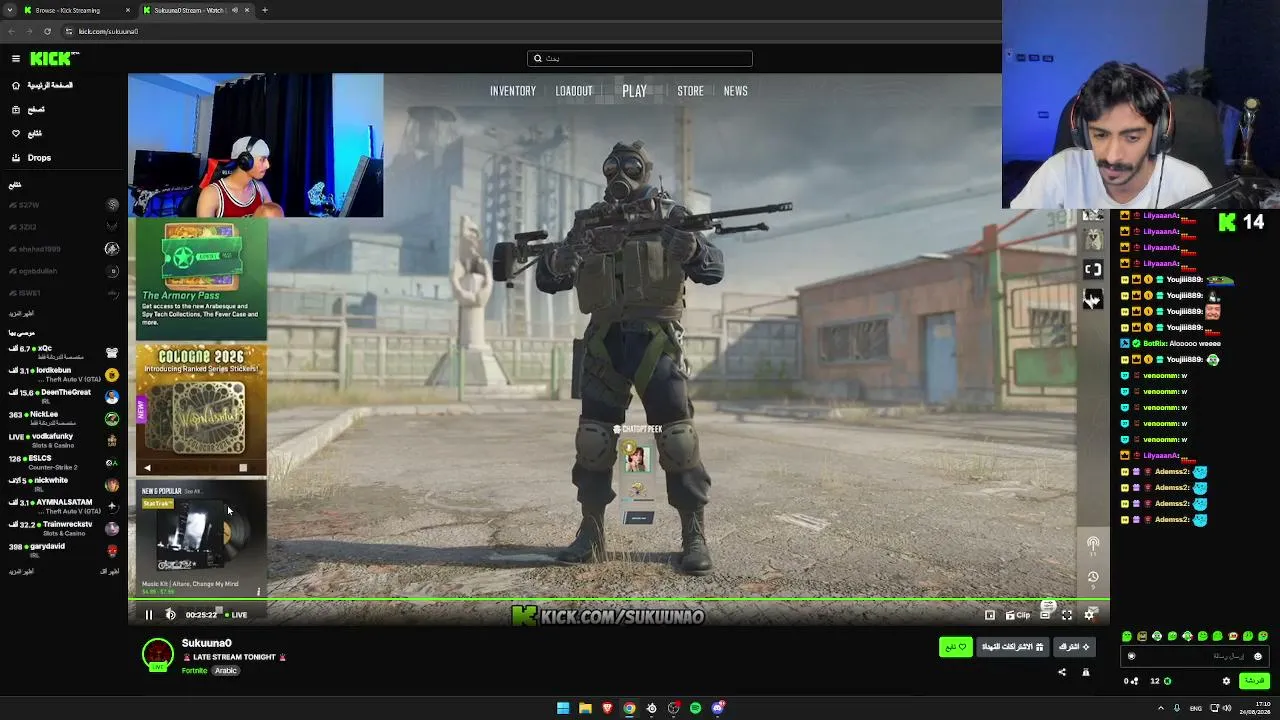The width and height of the screenshot is (1280, 720).
Task: Select the Arabic language tag
Action: (226, 671)
